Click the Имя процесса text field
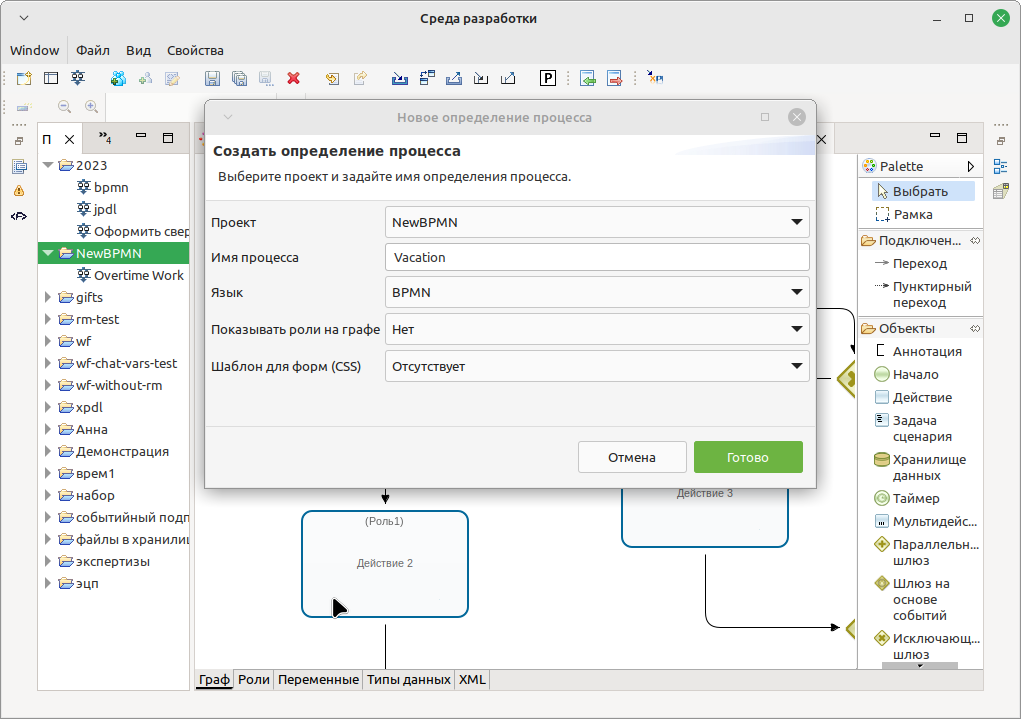Viewport: 1021px width, 719px height. 597,257
